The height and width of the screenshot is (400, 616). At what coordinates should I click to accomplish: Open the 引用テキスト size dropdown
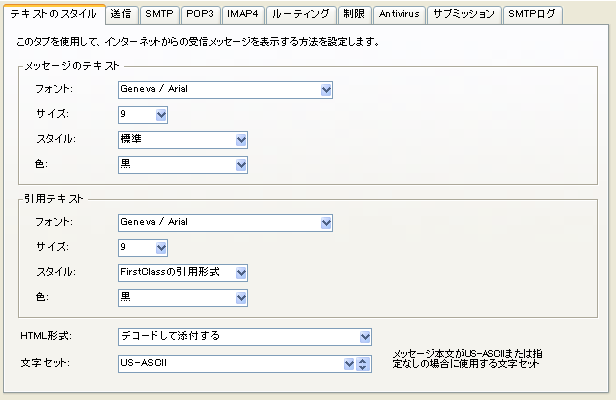click(142, 247)
